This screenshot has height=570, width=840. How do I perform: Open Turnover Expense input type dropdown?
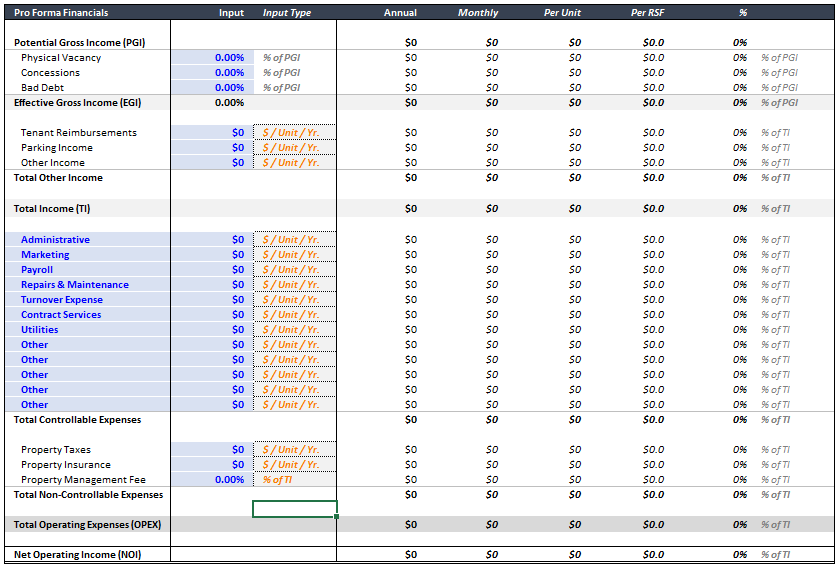[x=295, y=299]
